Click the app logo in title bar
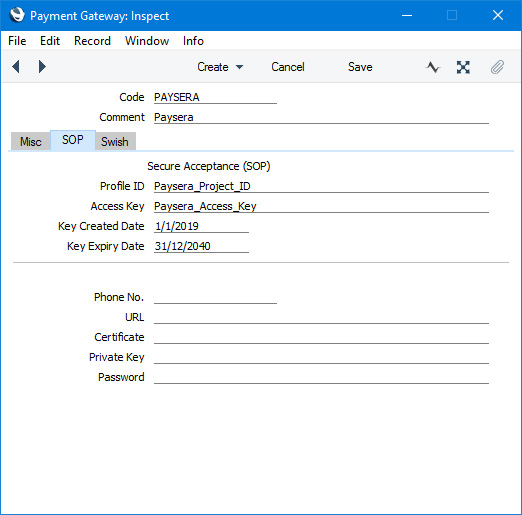The image size is (522, 515). coord(17,15)
